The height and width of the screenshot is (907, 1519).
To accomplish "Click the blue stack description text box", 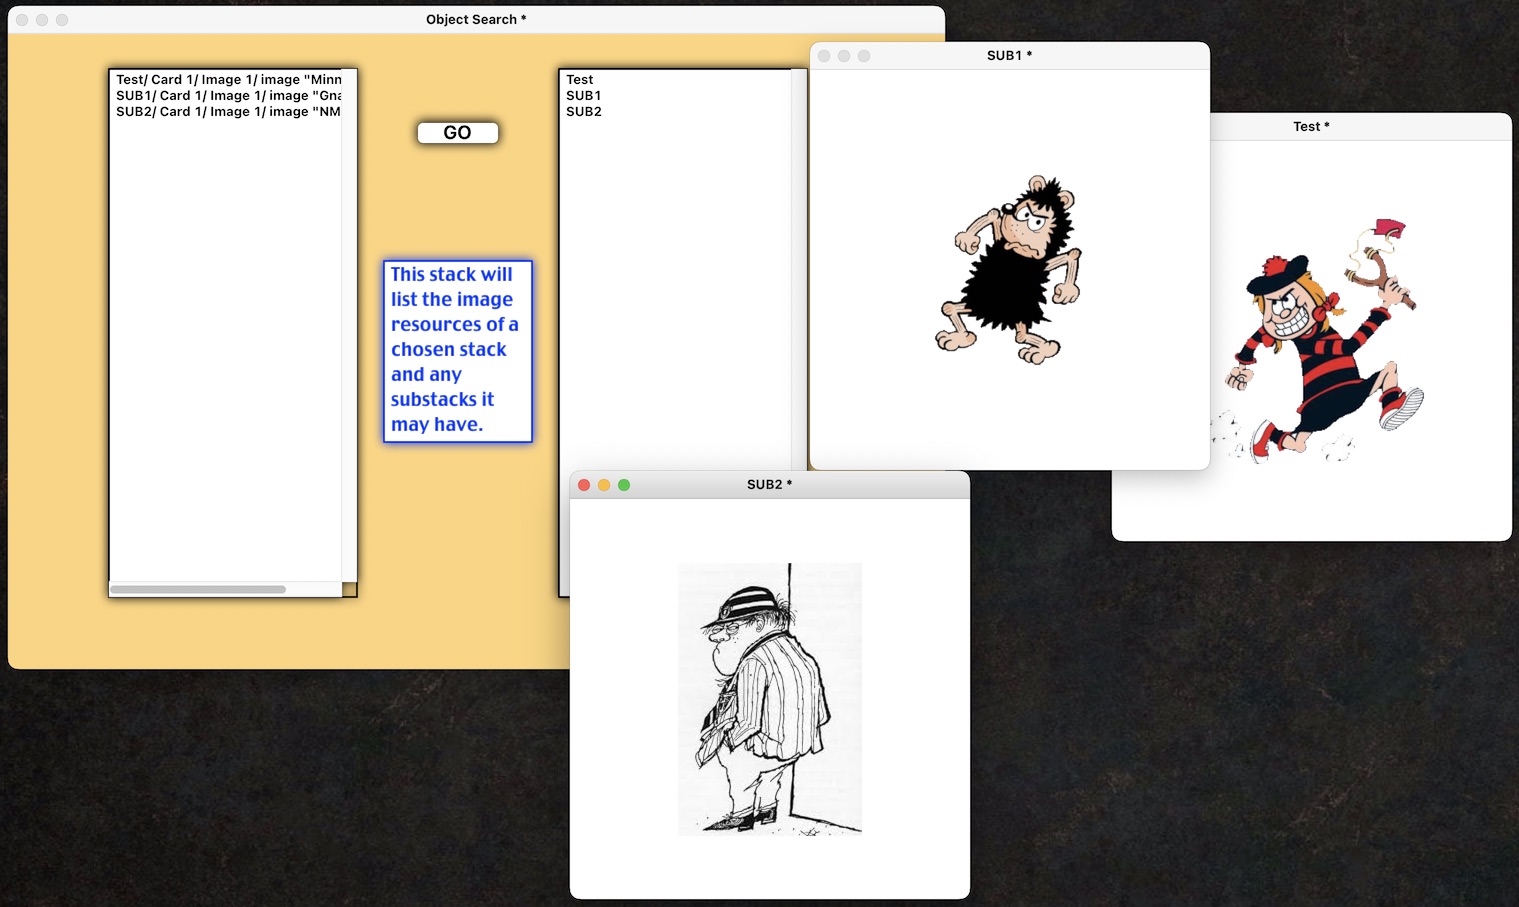I will (457, 350).
